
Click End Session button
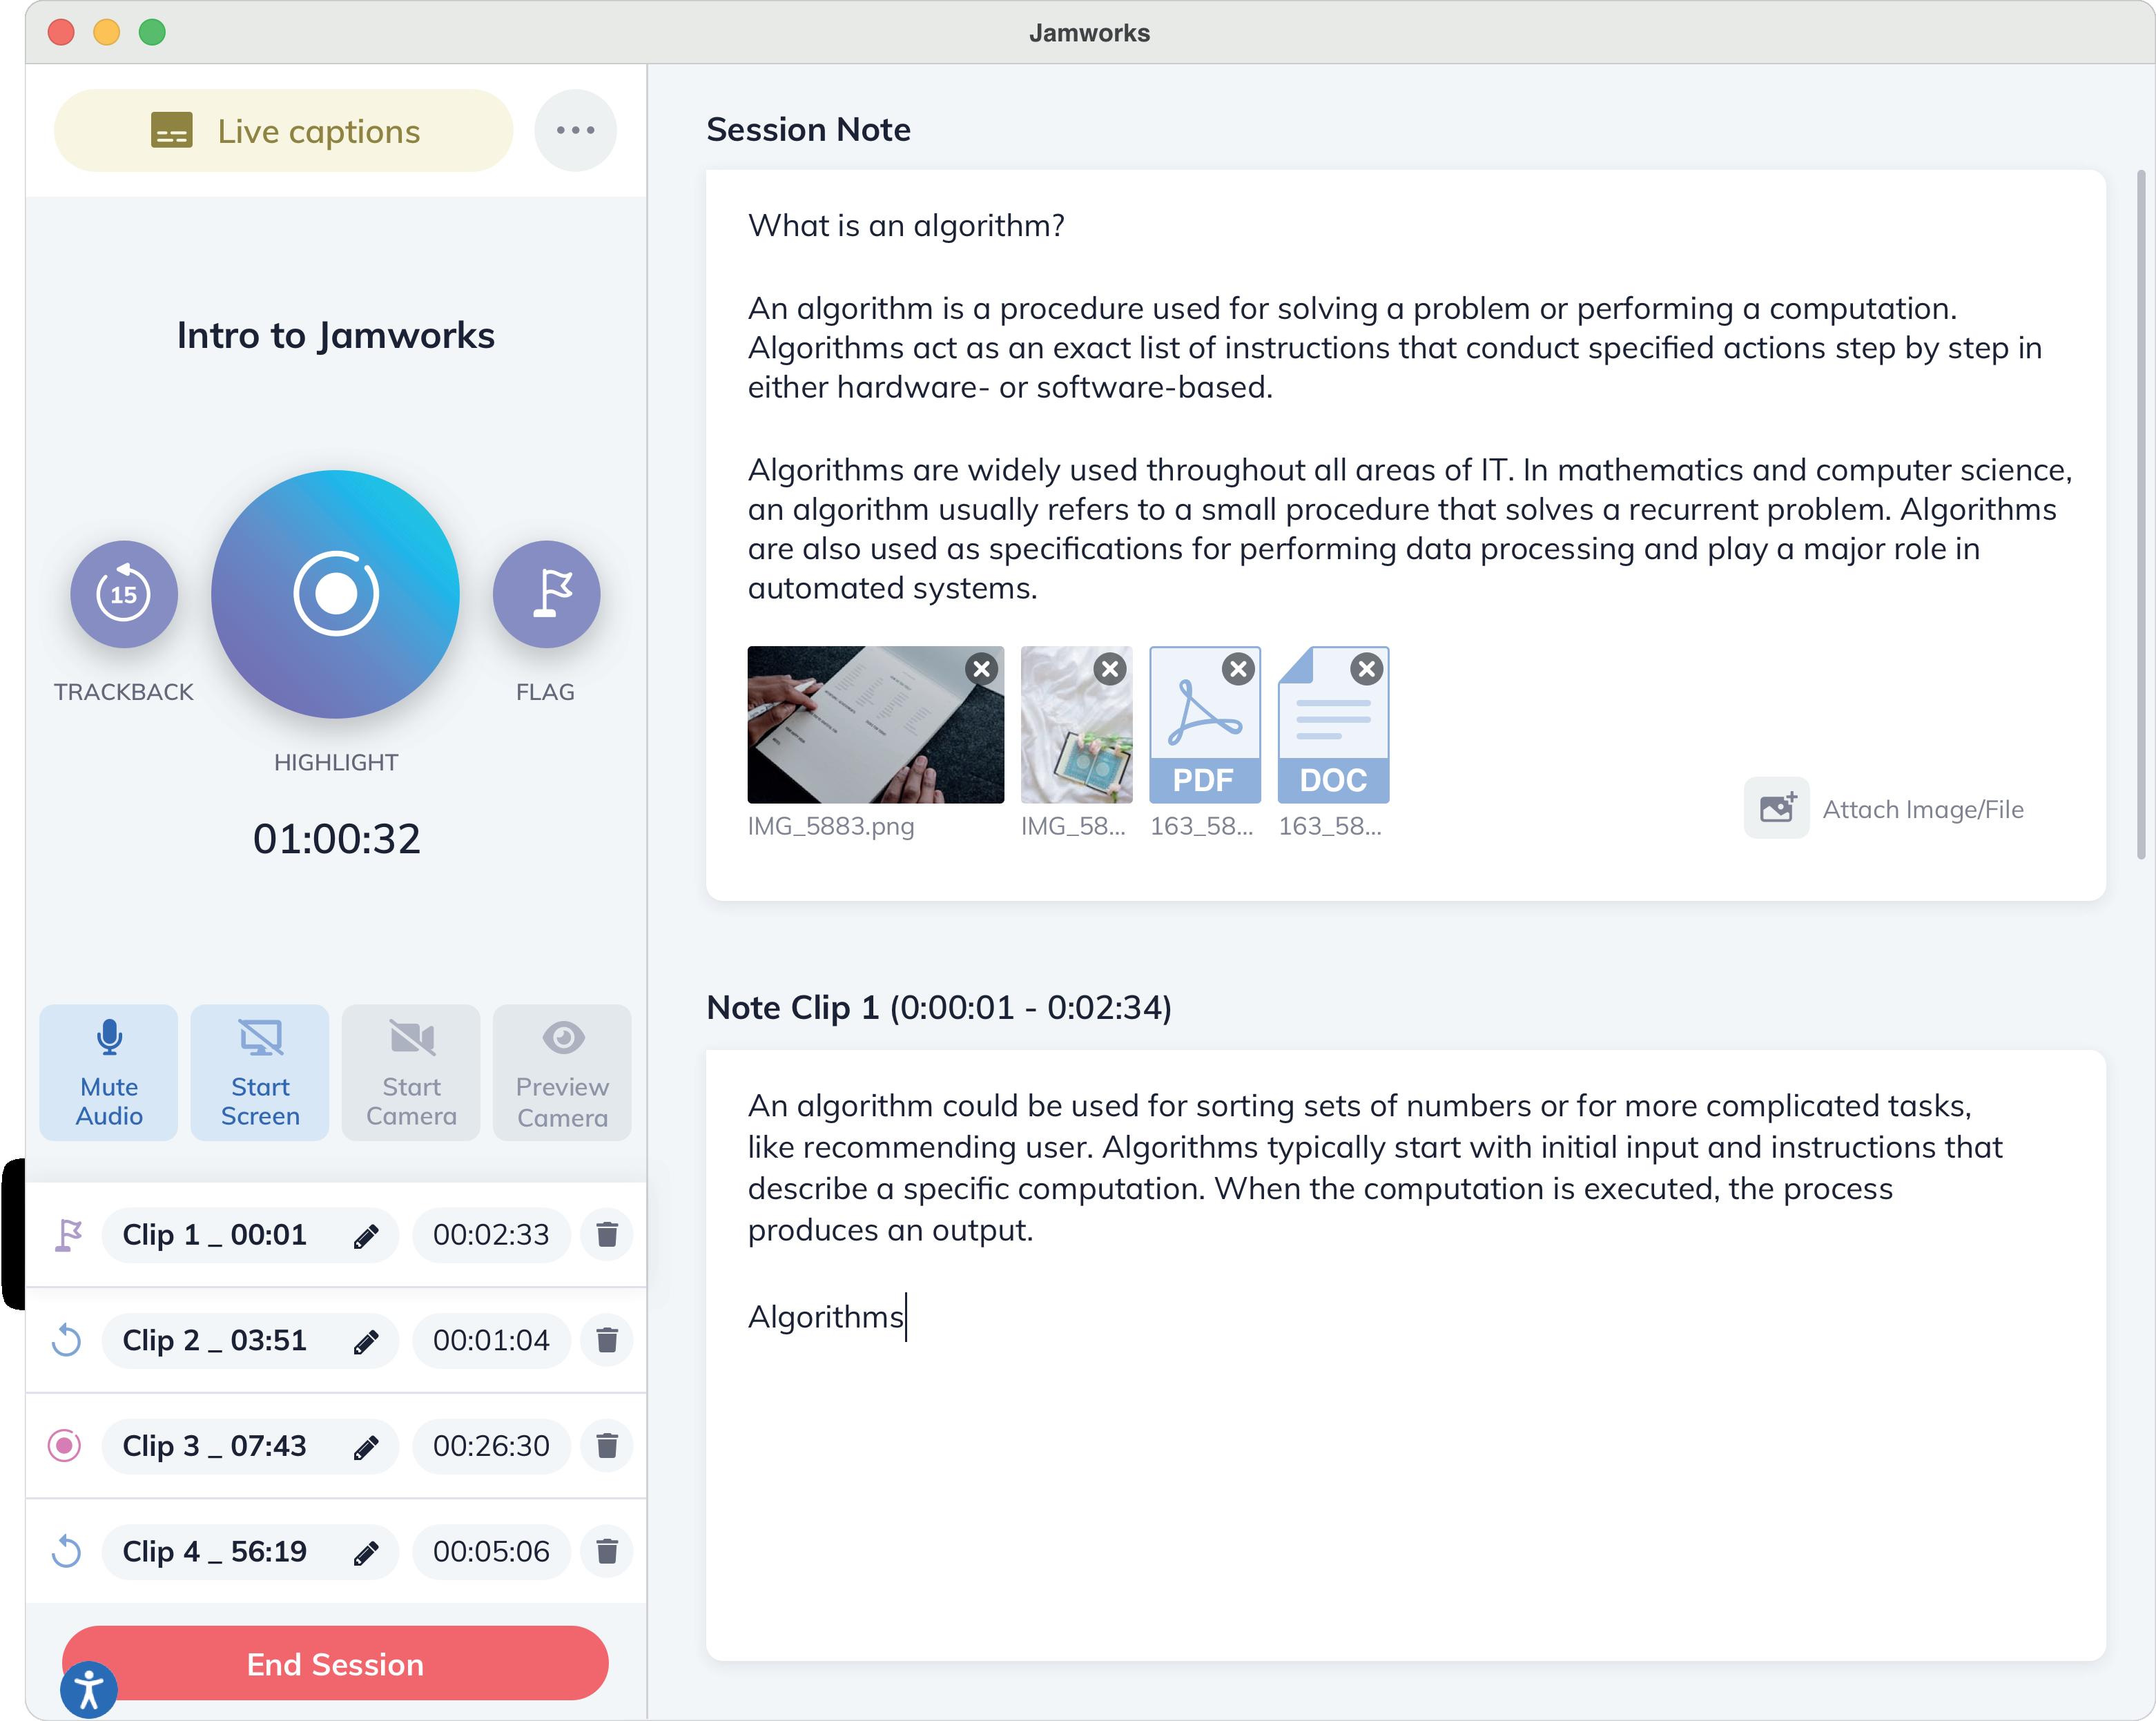pos(336,1663)
